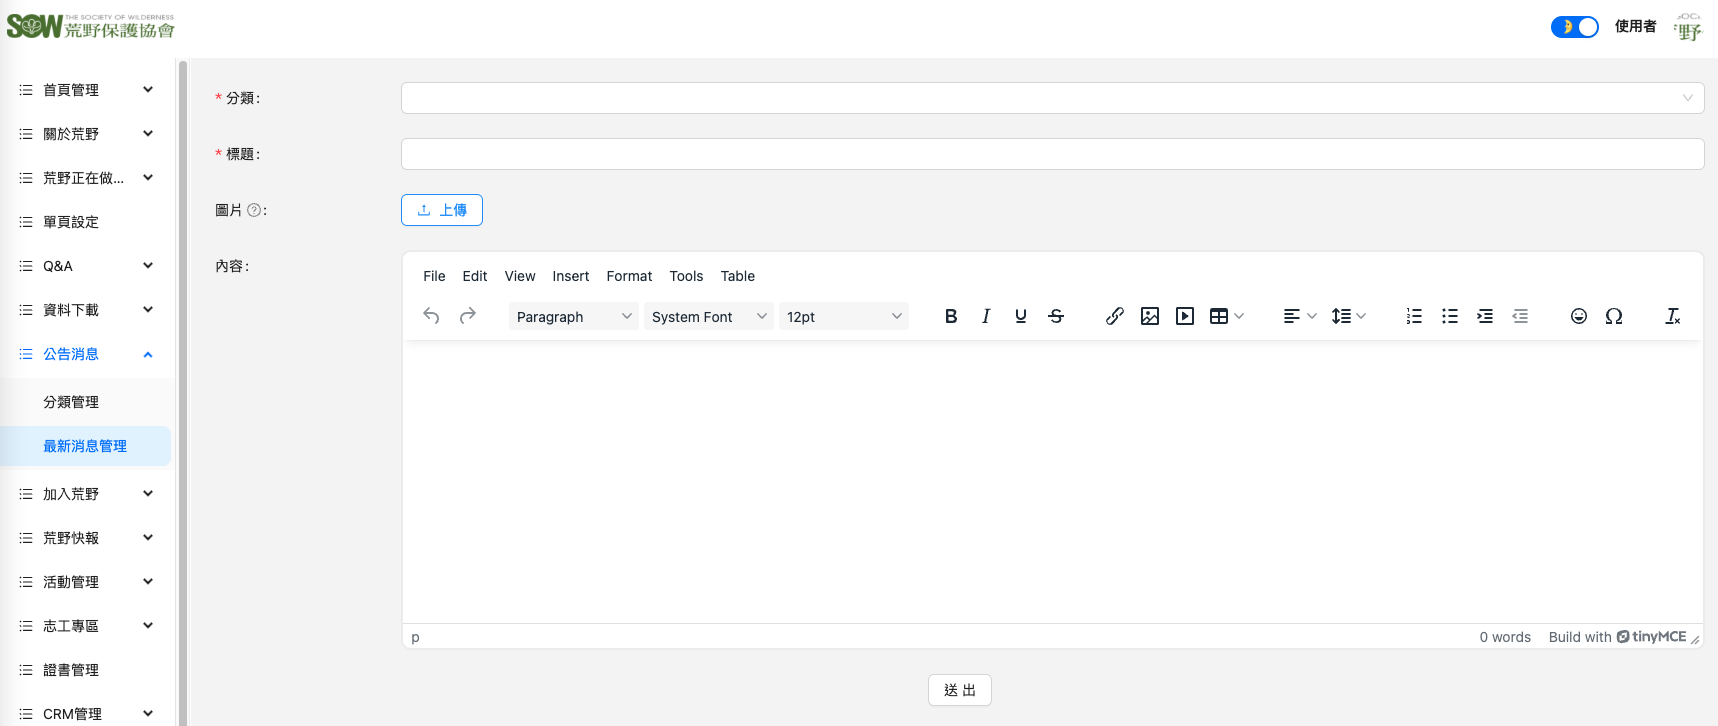Click the 送出 submit button
Image resolution: width=1718 pixels, height=726 pixels.
tap(960, 690)
